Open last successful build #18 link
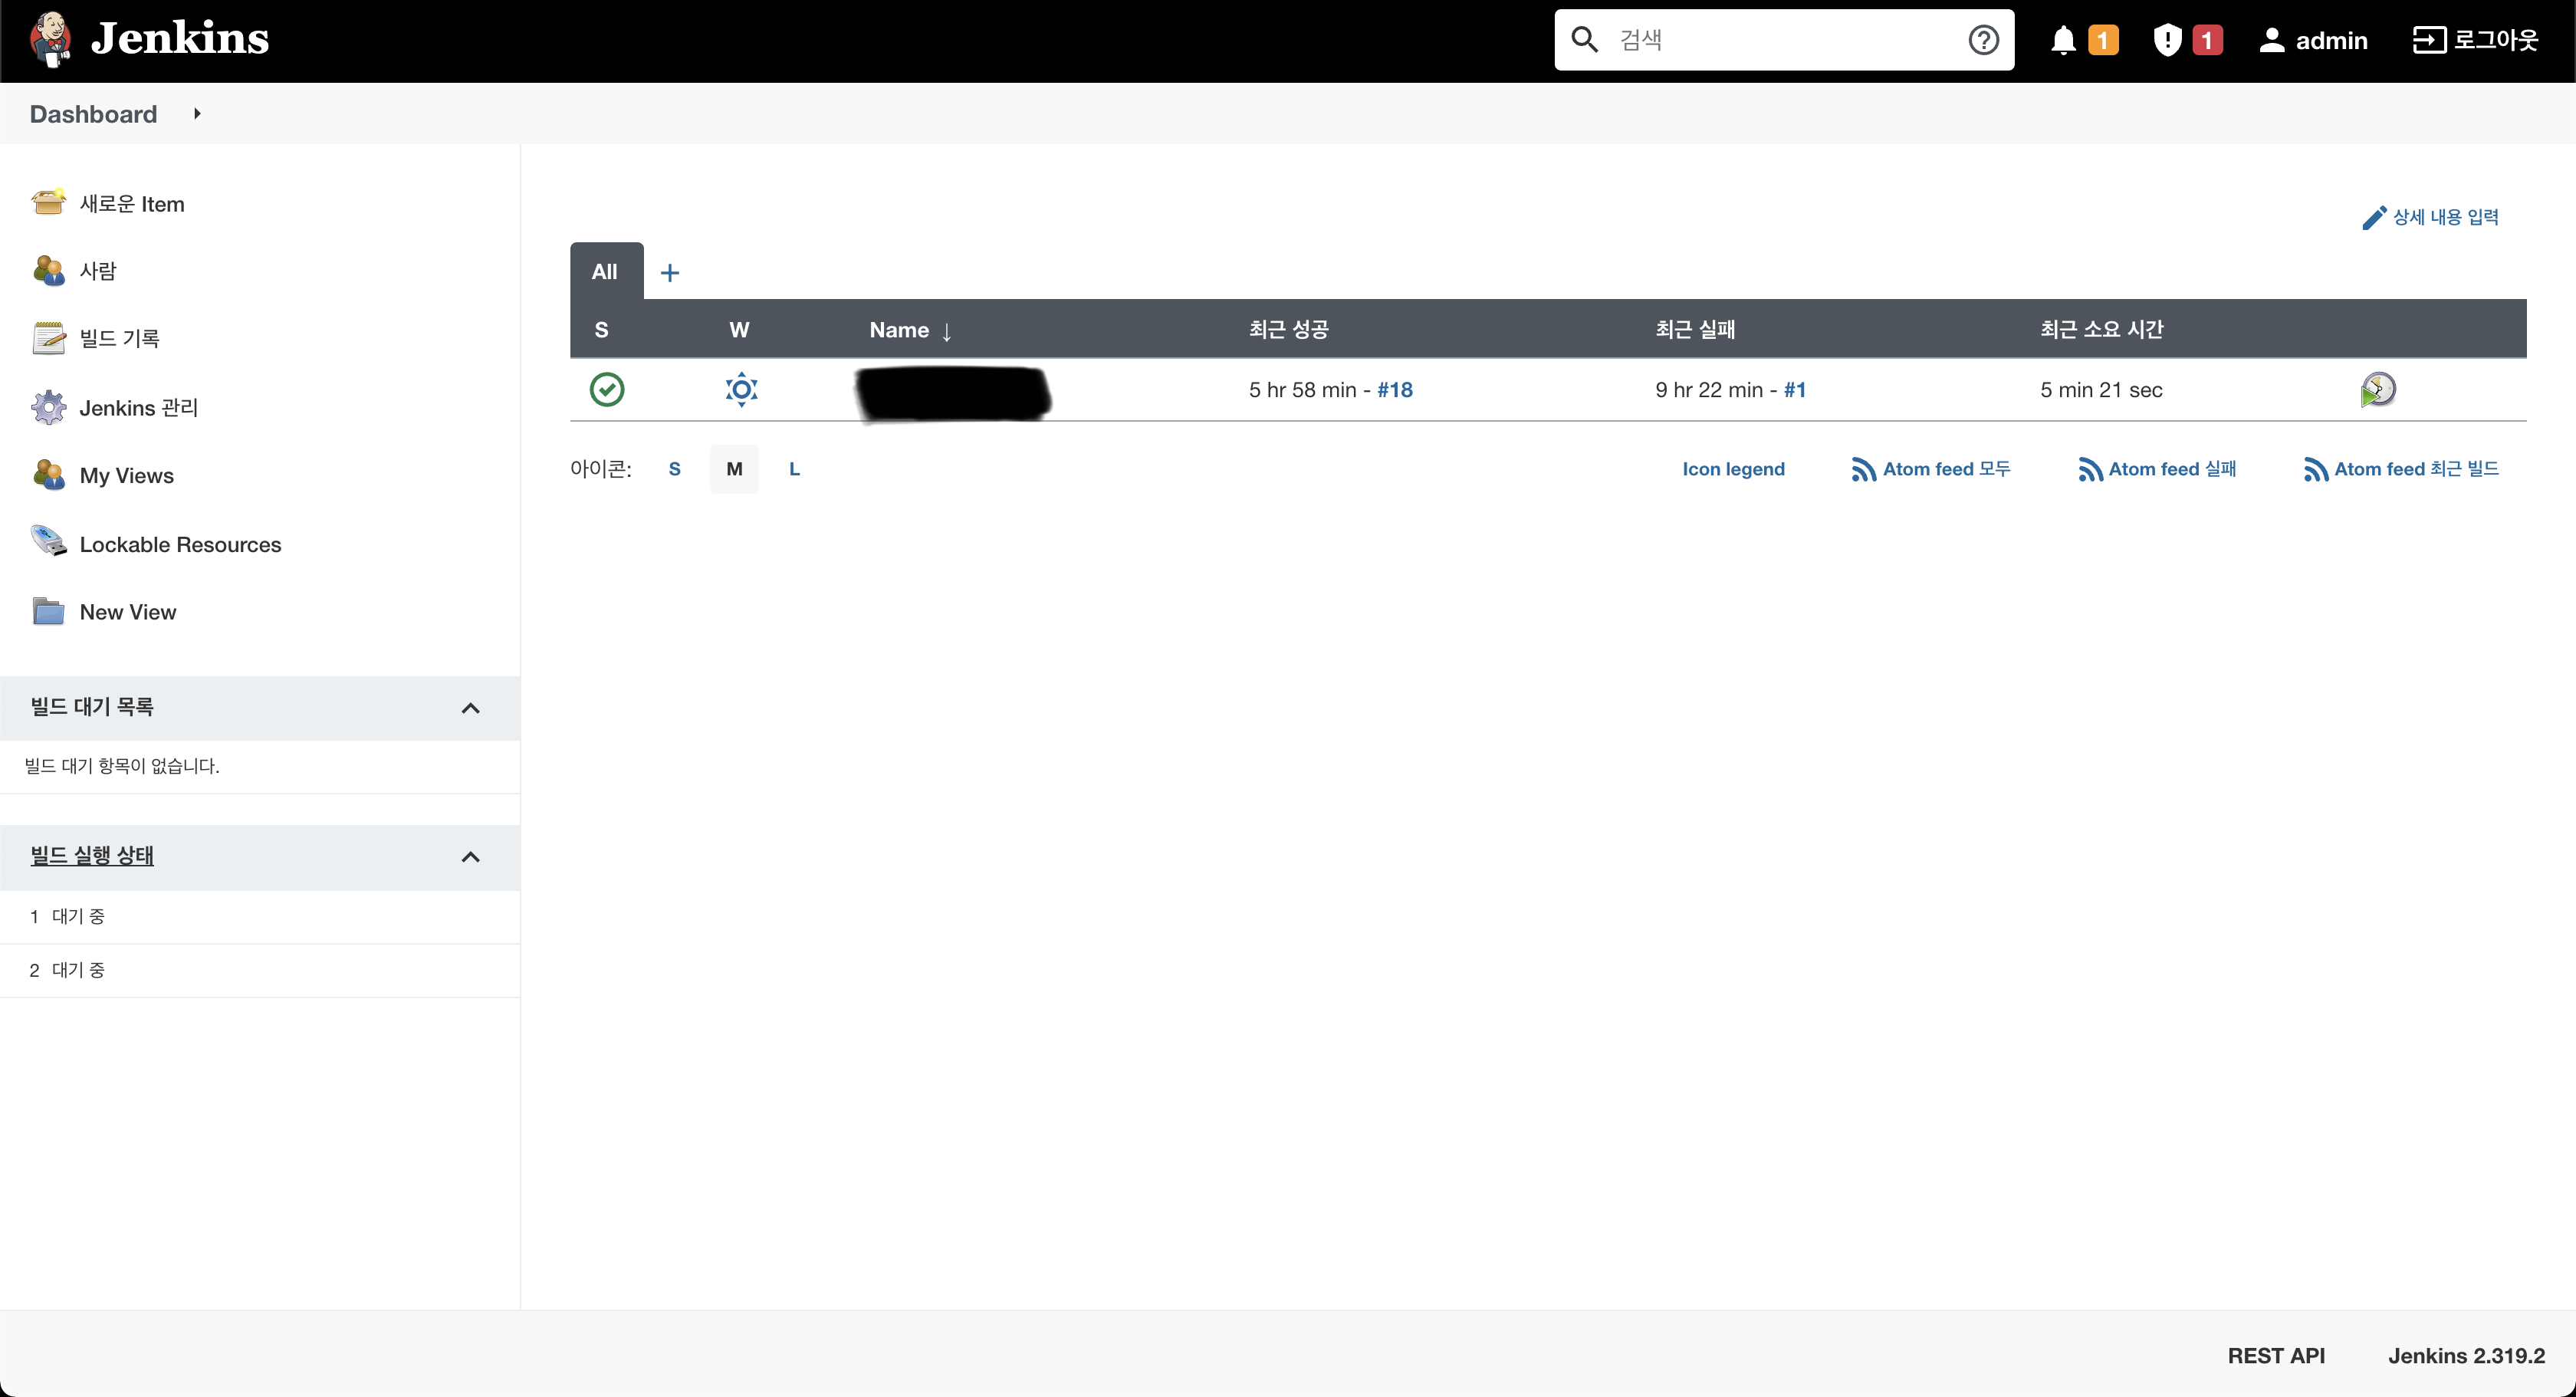This screenshot has height=1397, width=2576. click(1394, 390)
